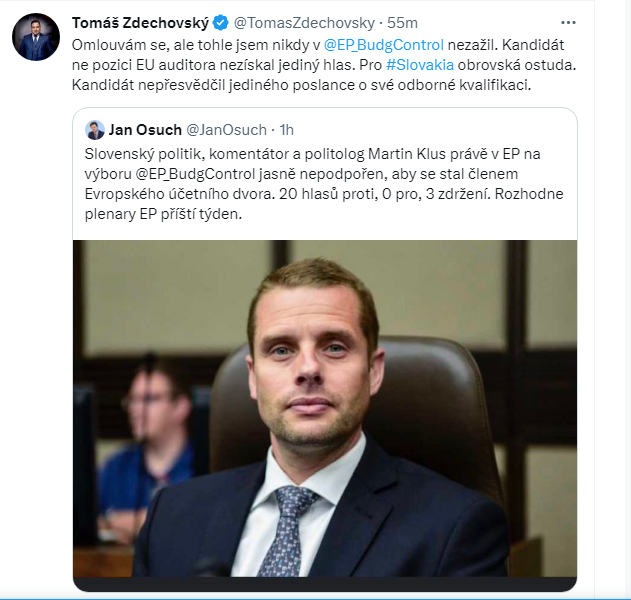This screenshot has height=600, width=631.
Task: Click Jan Osuch's small avatar
Action: 95,130
